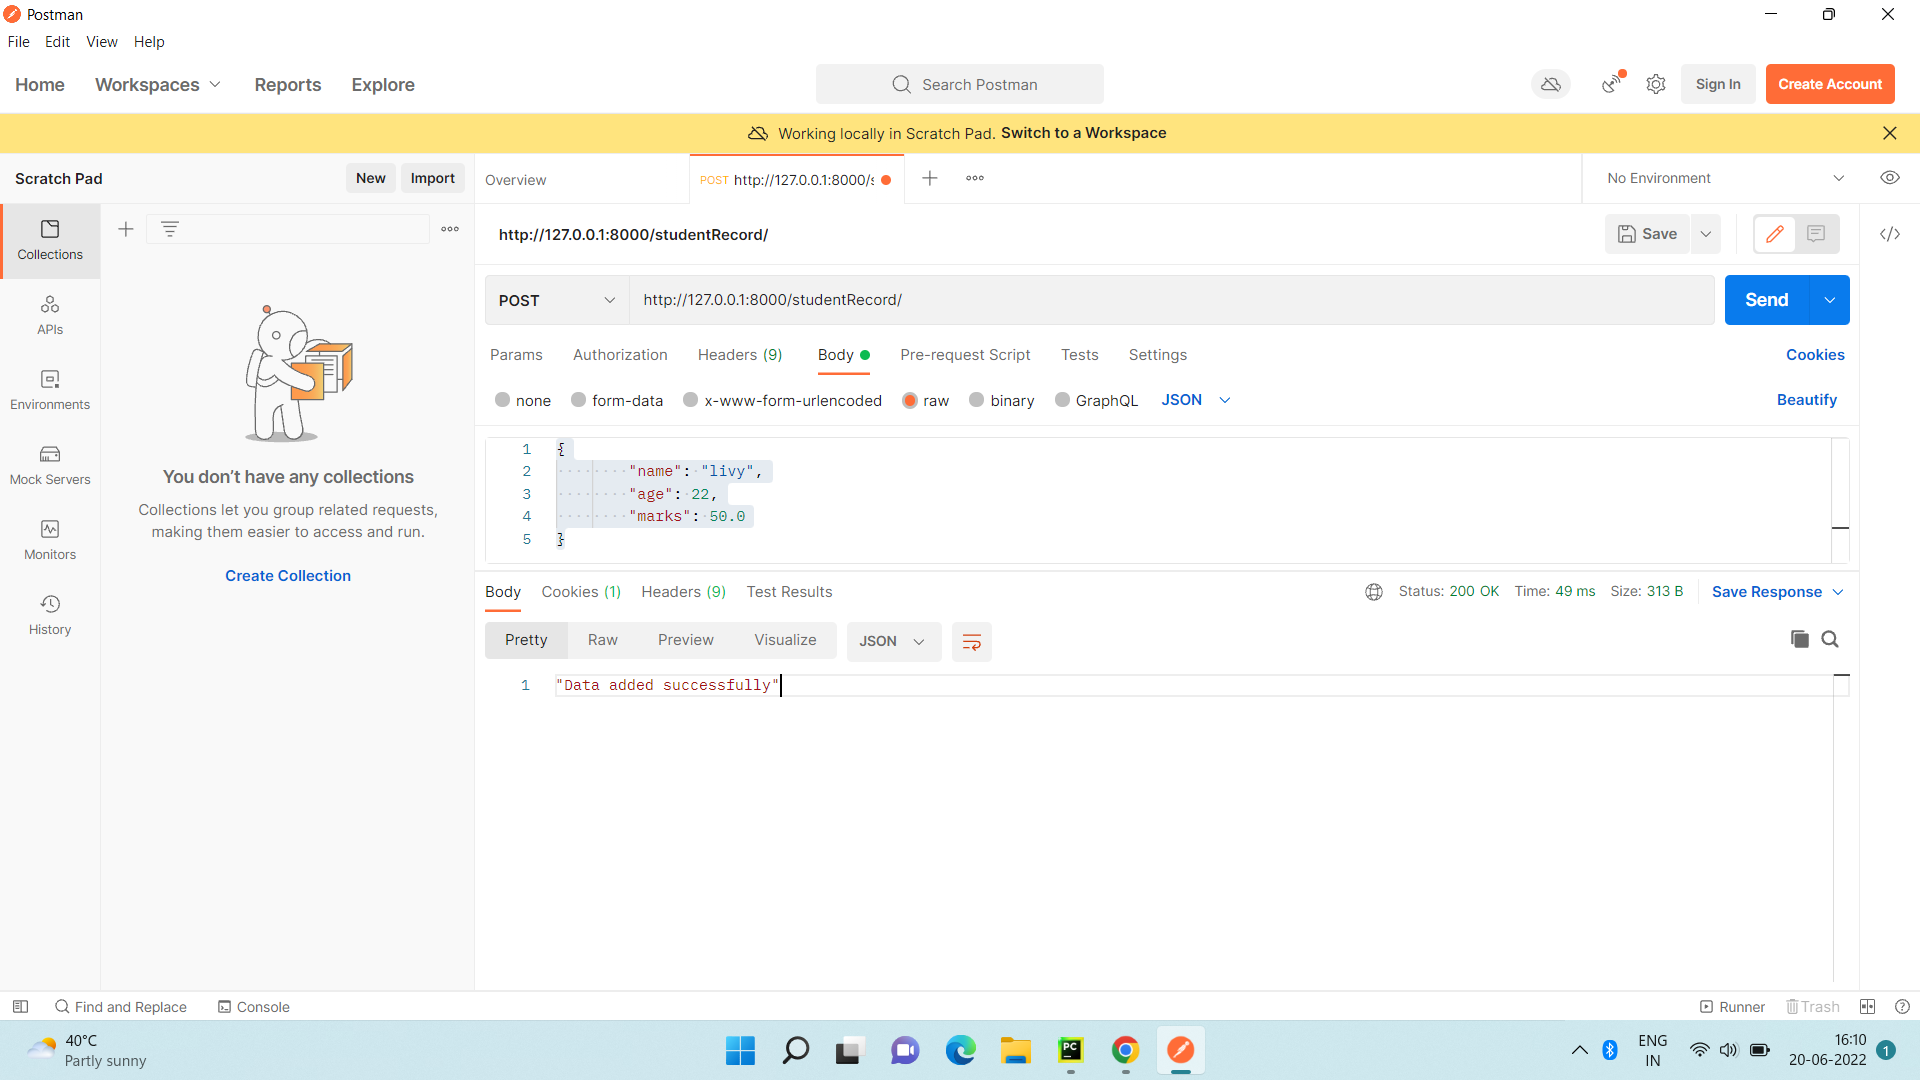Switch to the Authorization tab
Screen dimensions: 1920x1080
[x=620, y=355]
